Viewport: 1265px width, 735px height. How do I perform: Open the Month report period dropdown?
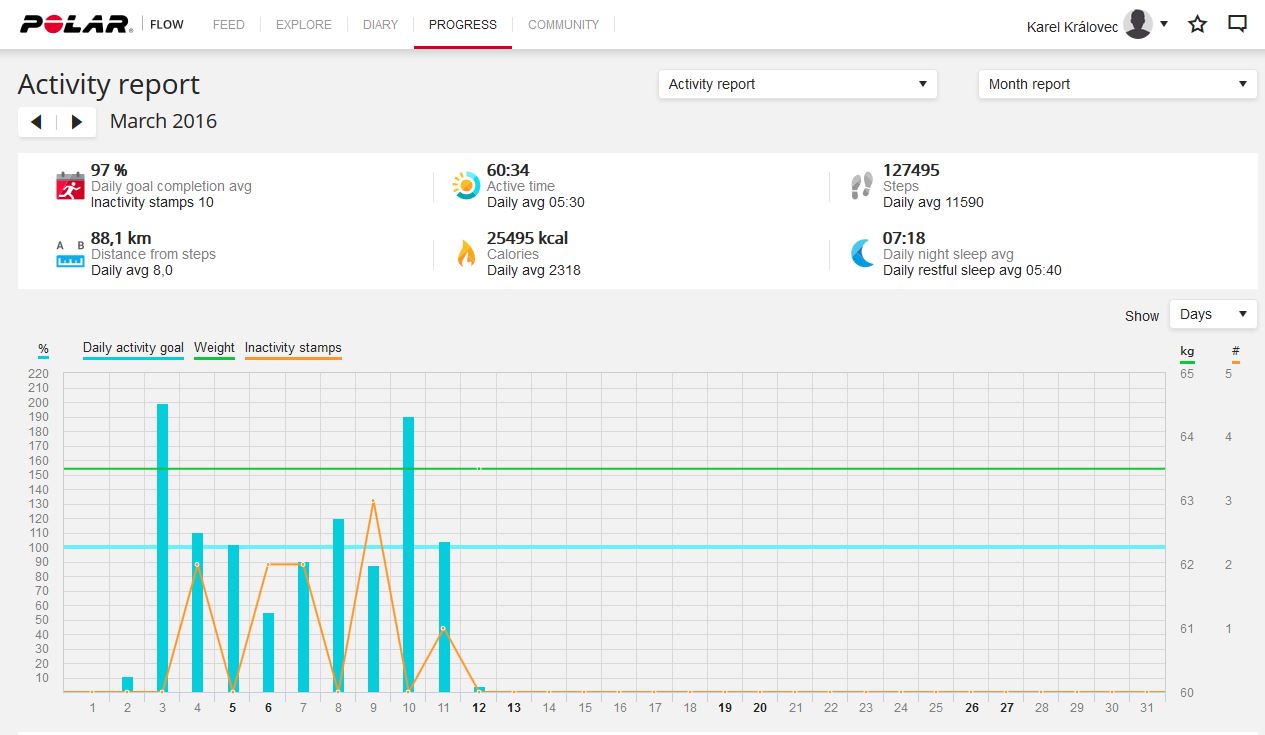[x=1117, y=84]
